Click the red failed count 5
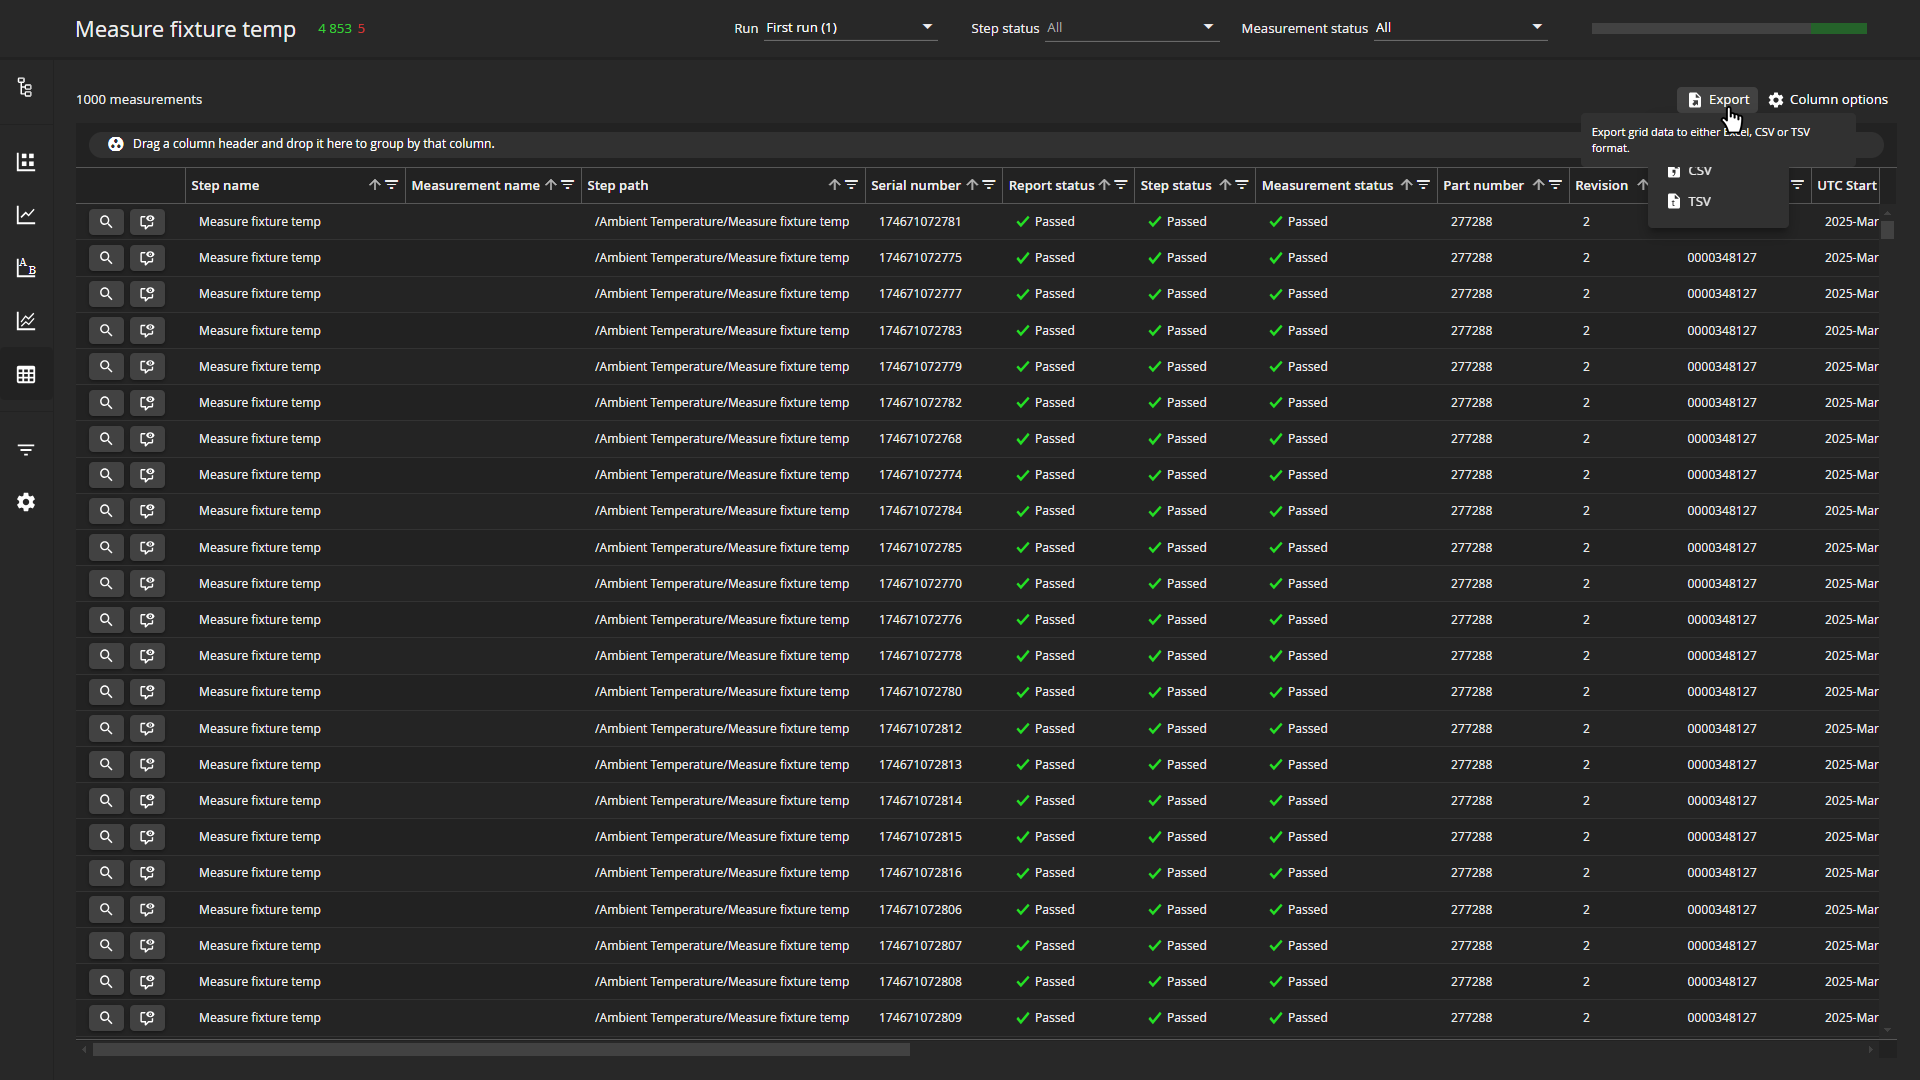Screen dimensions: 1920x1080 361,29
